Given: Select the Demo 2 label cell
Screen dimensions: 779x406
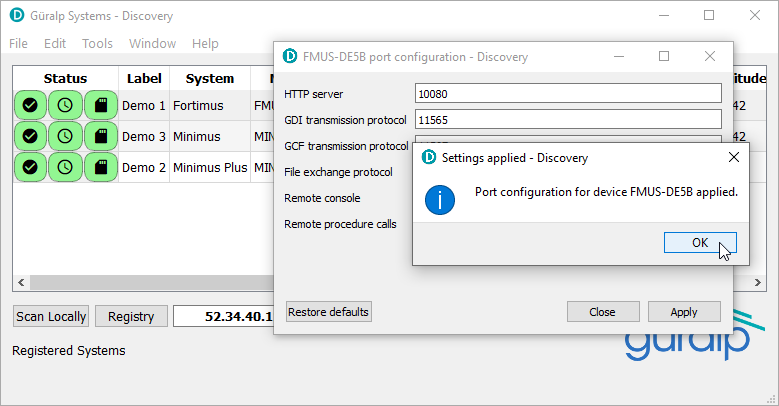Looking at the screenshot, I should tap(144, 167).
